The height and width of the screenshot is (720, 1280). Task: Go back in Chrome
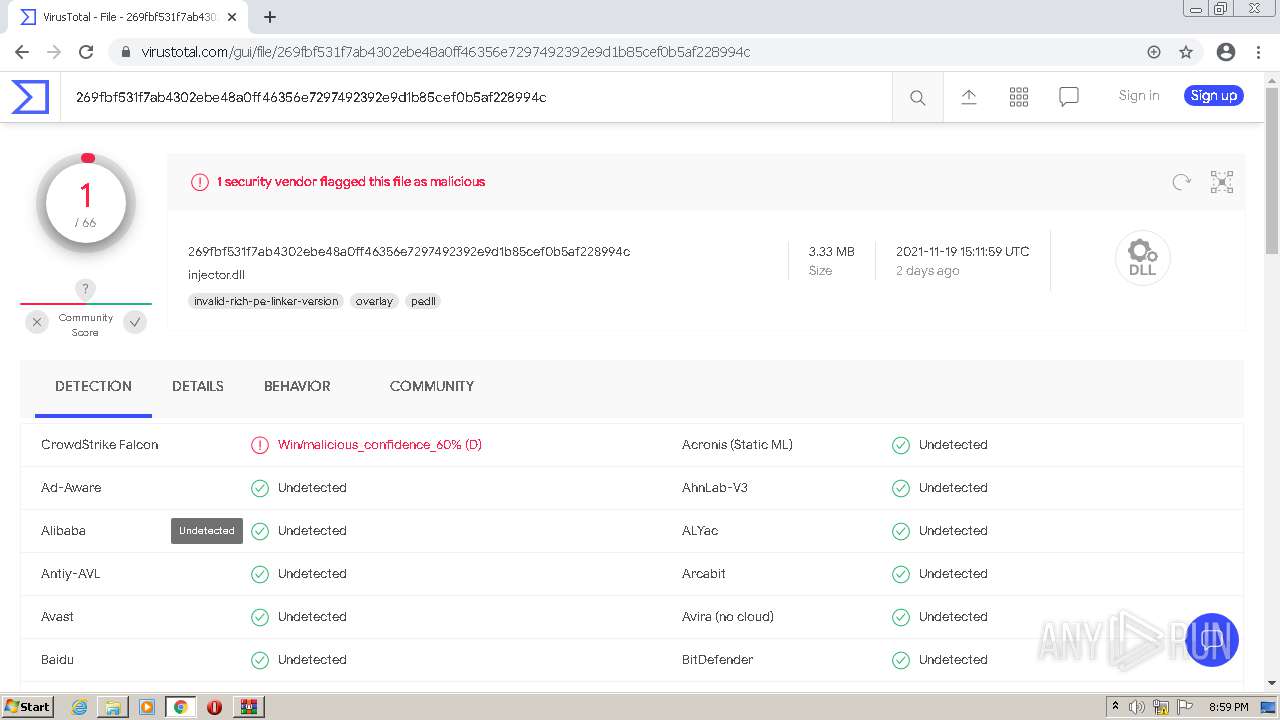22,52
